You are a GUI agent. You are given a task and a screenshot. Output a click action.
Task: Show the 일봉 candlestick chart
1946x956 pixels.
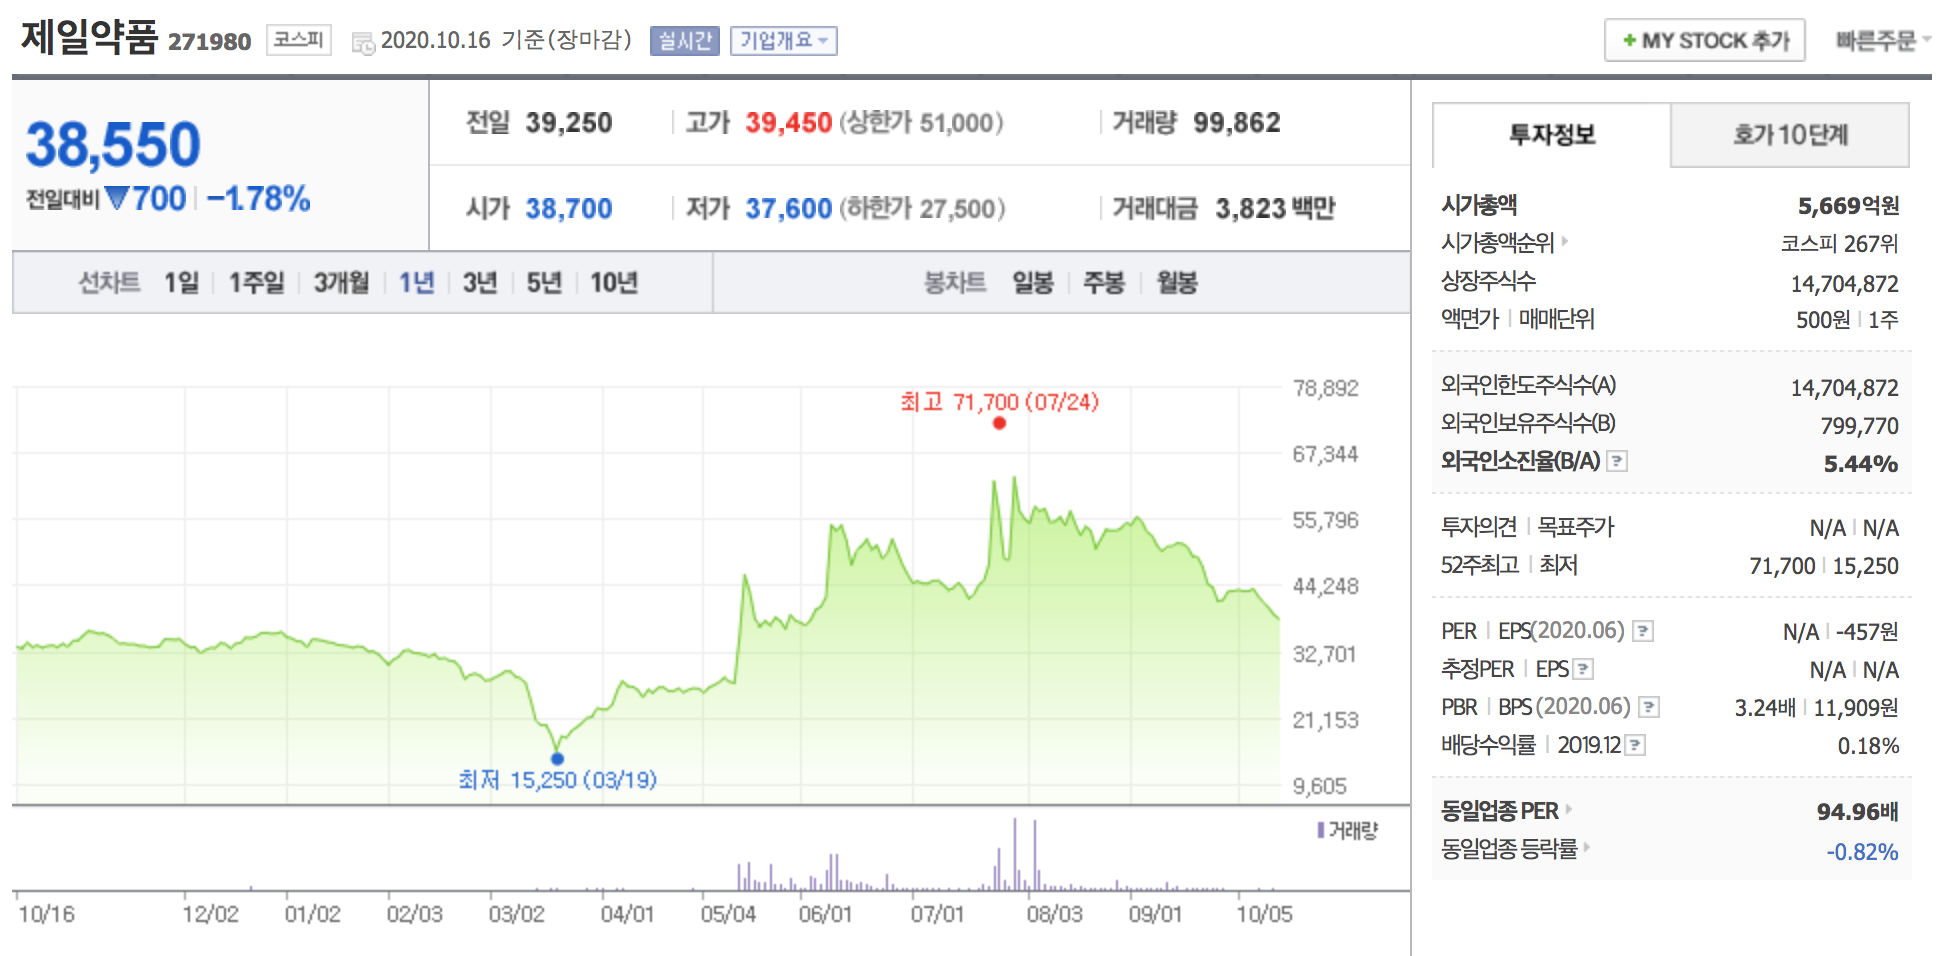coord(1033,283)
